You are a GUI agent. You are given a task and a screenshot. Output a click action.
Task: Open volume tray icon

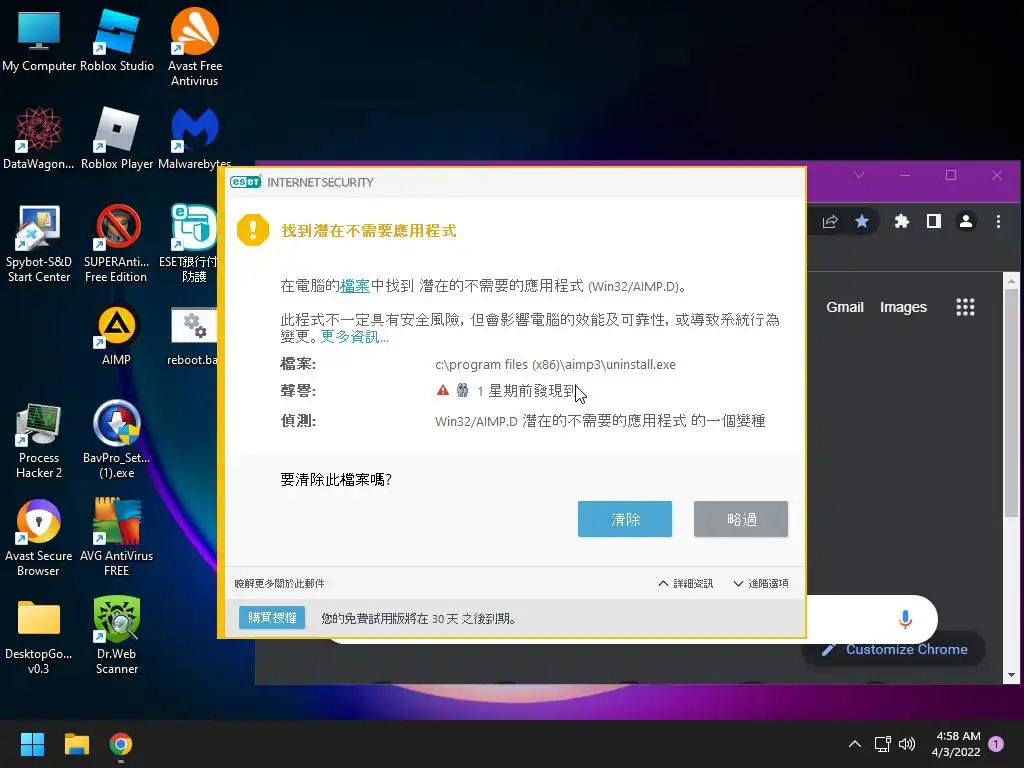point(907,744)
